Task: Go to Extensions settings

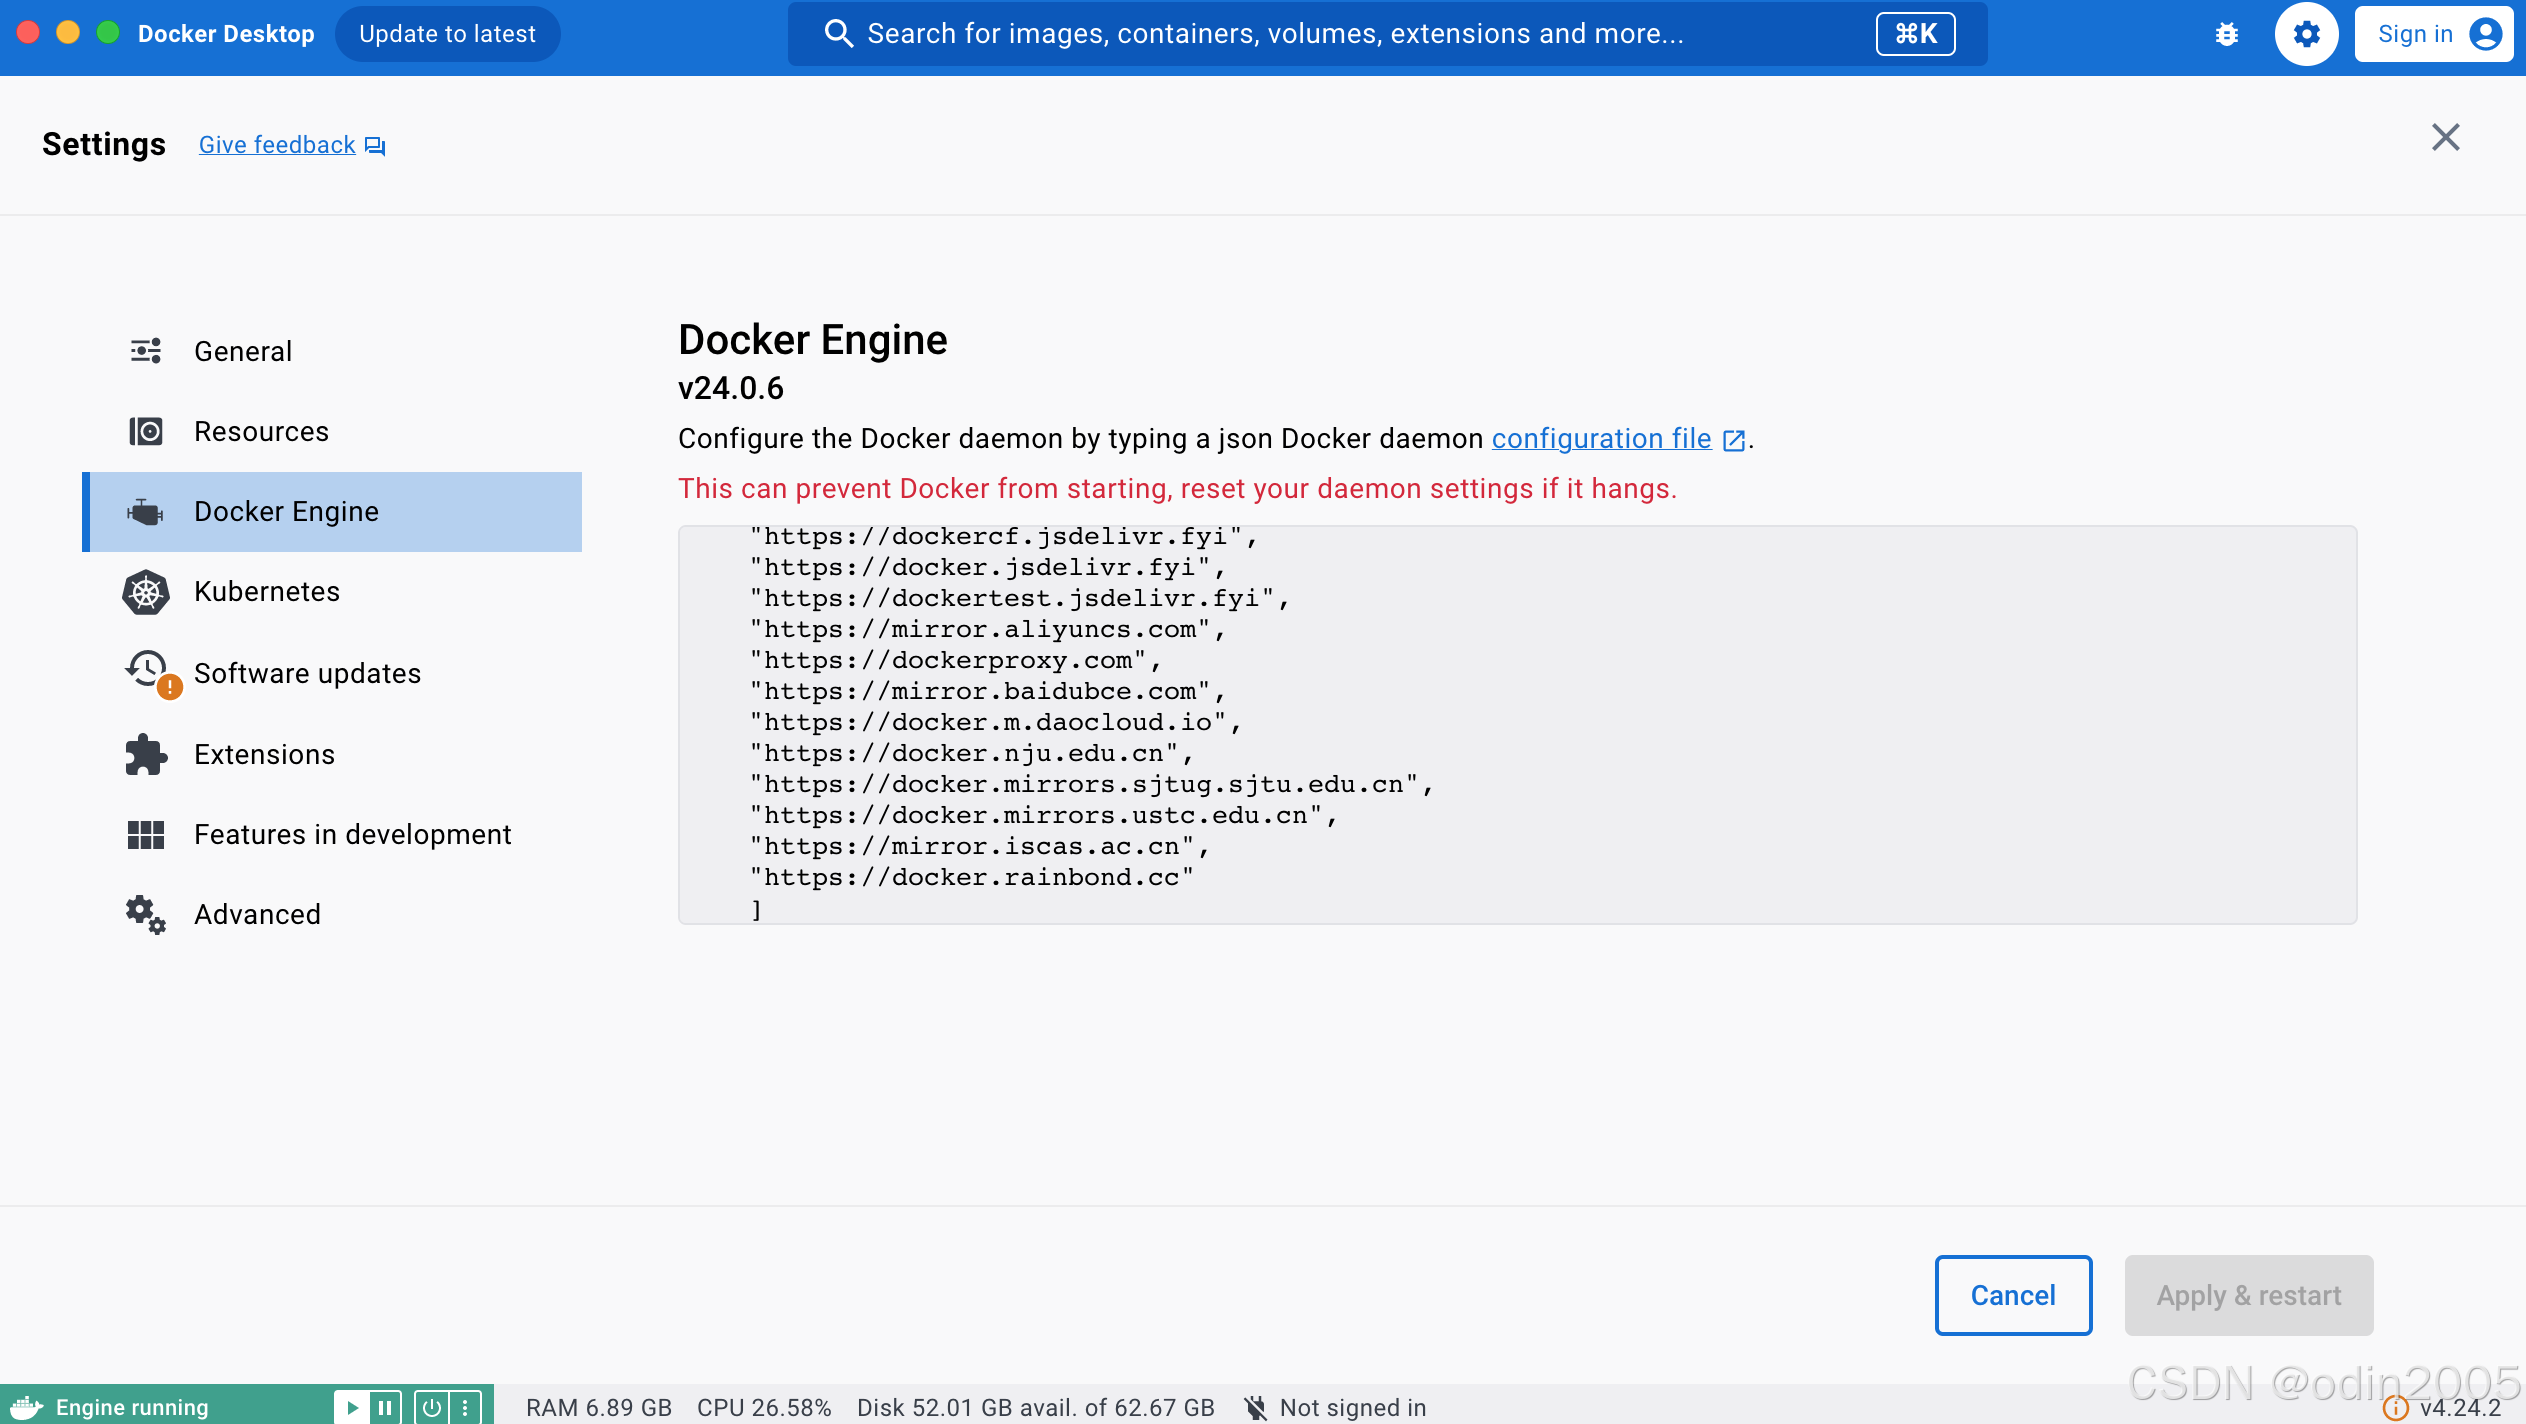Action: [x=264, y=755]
